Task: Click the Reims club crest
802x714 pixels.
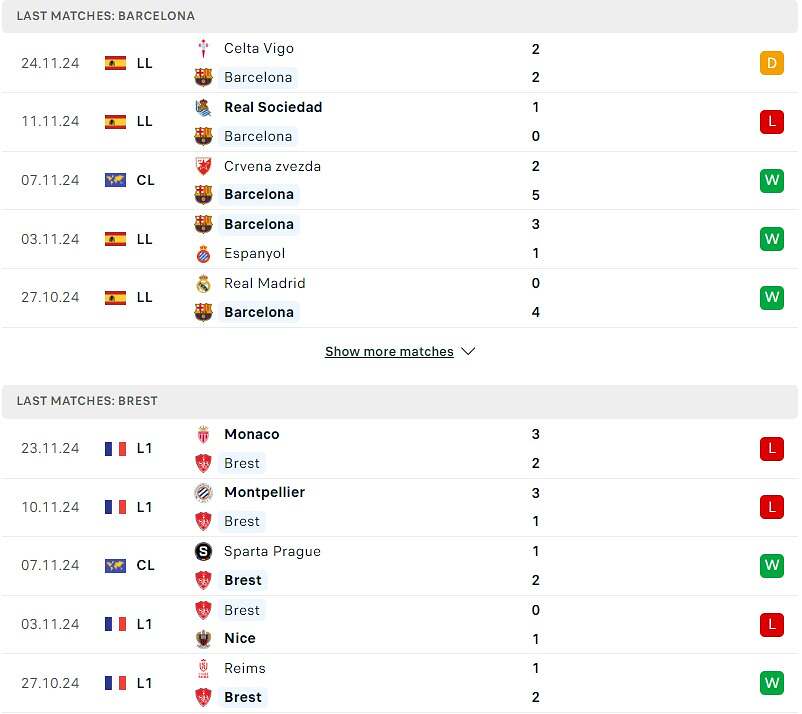Action: (x=203, y=668)
